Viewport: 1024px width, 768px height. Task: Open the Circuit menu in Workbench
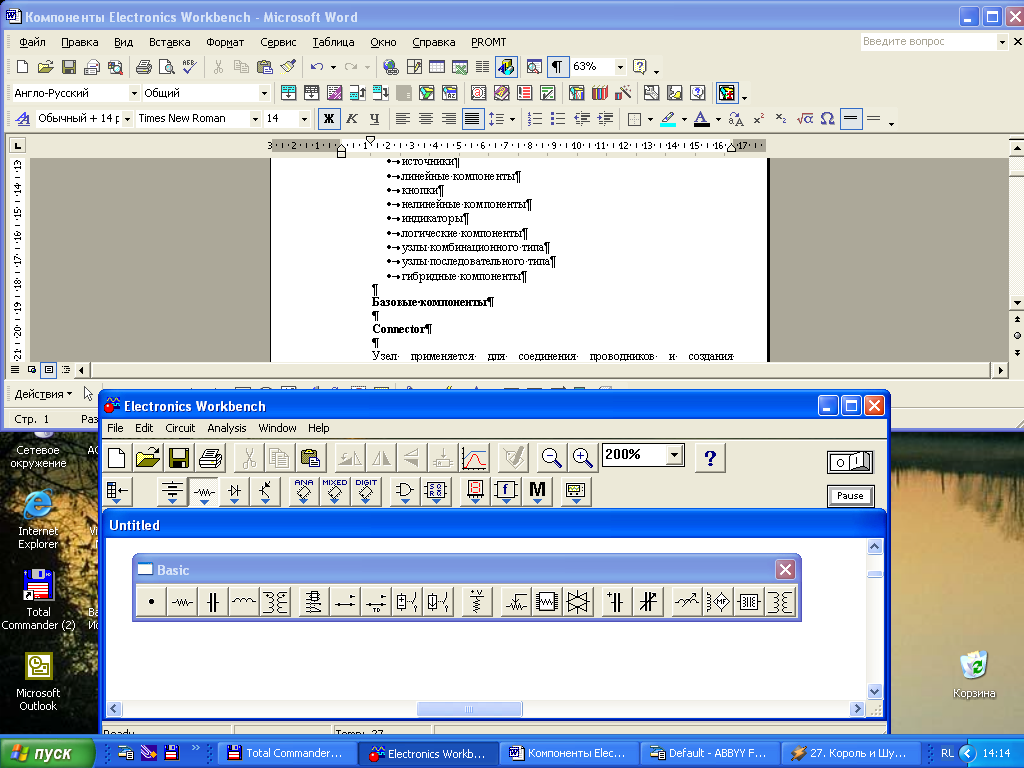pos(180,428)
